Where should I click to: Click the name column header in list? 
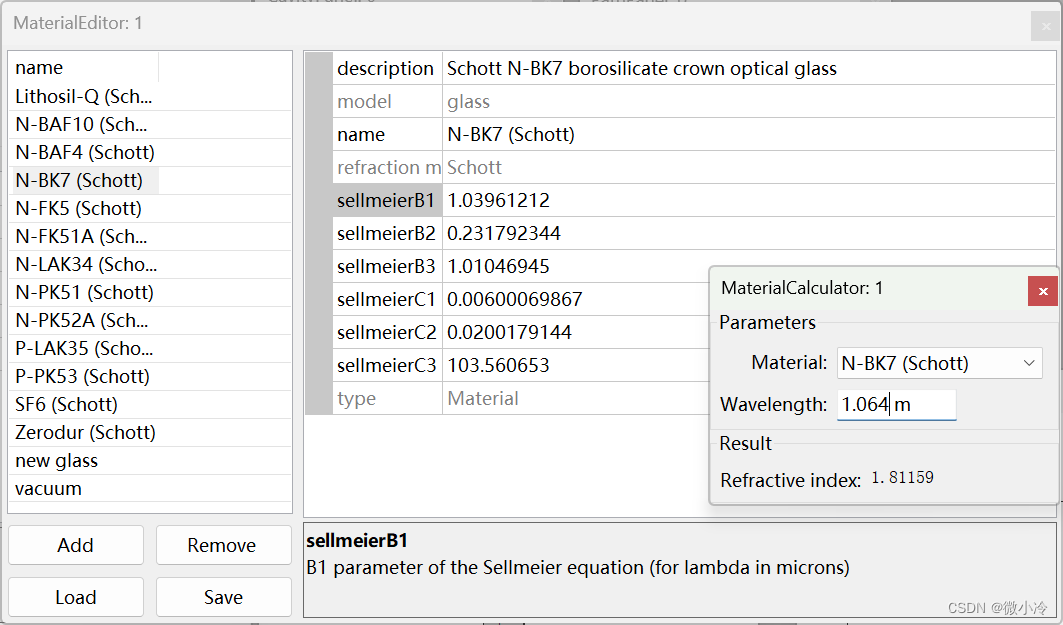39,68
